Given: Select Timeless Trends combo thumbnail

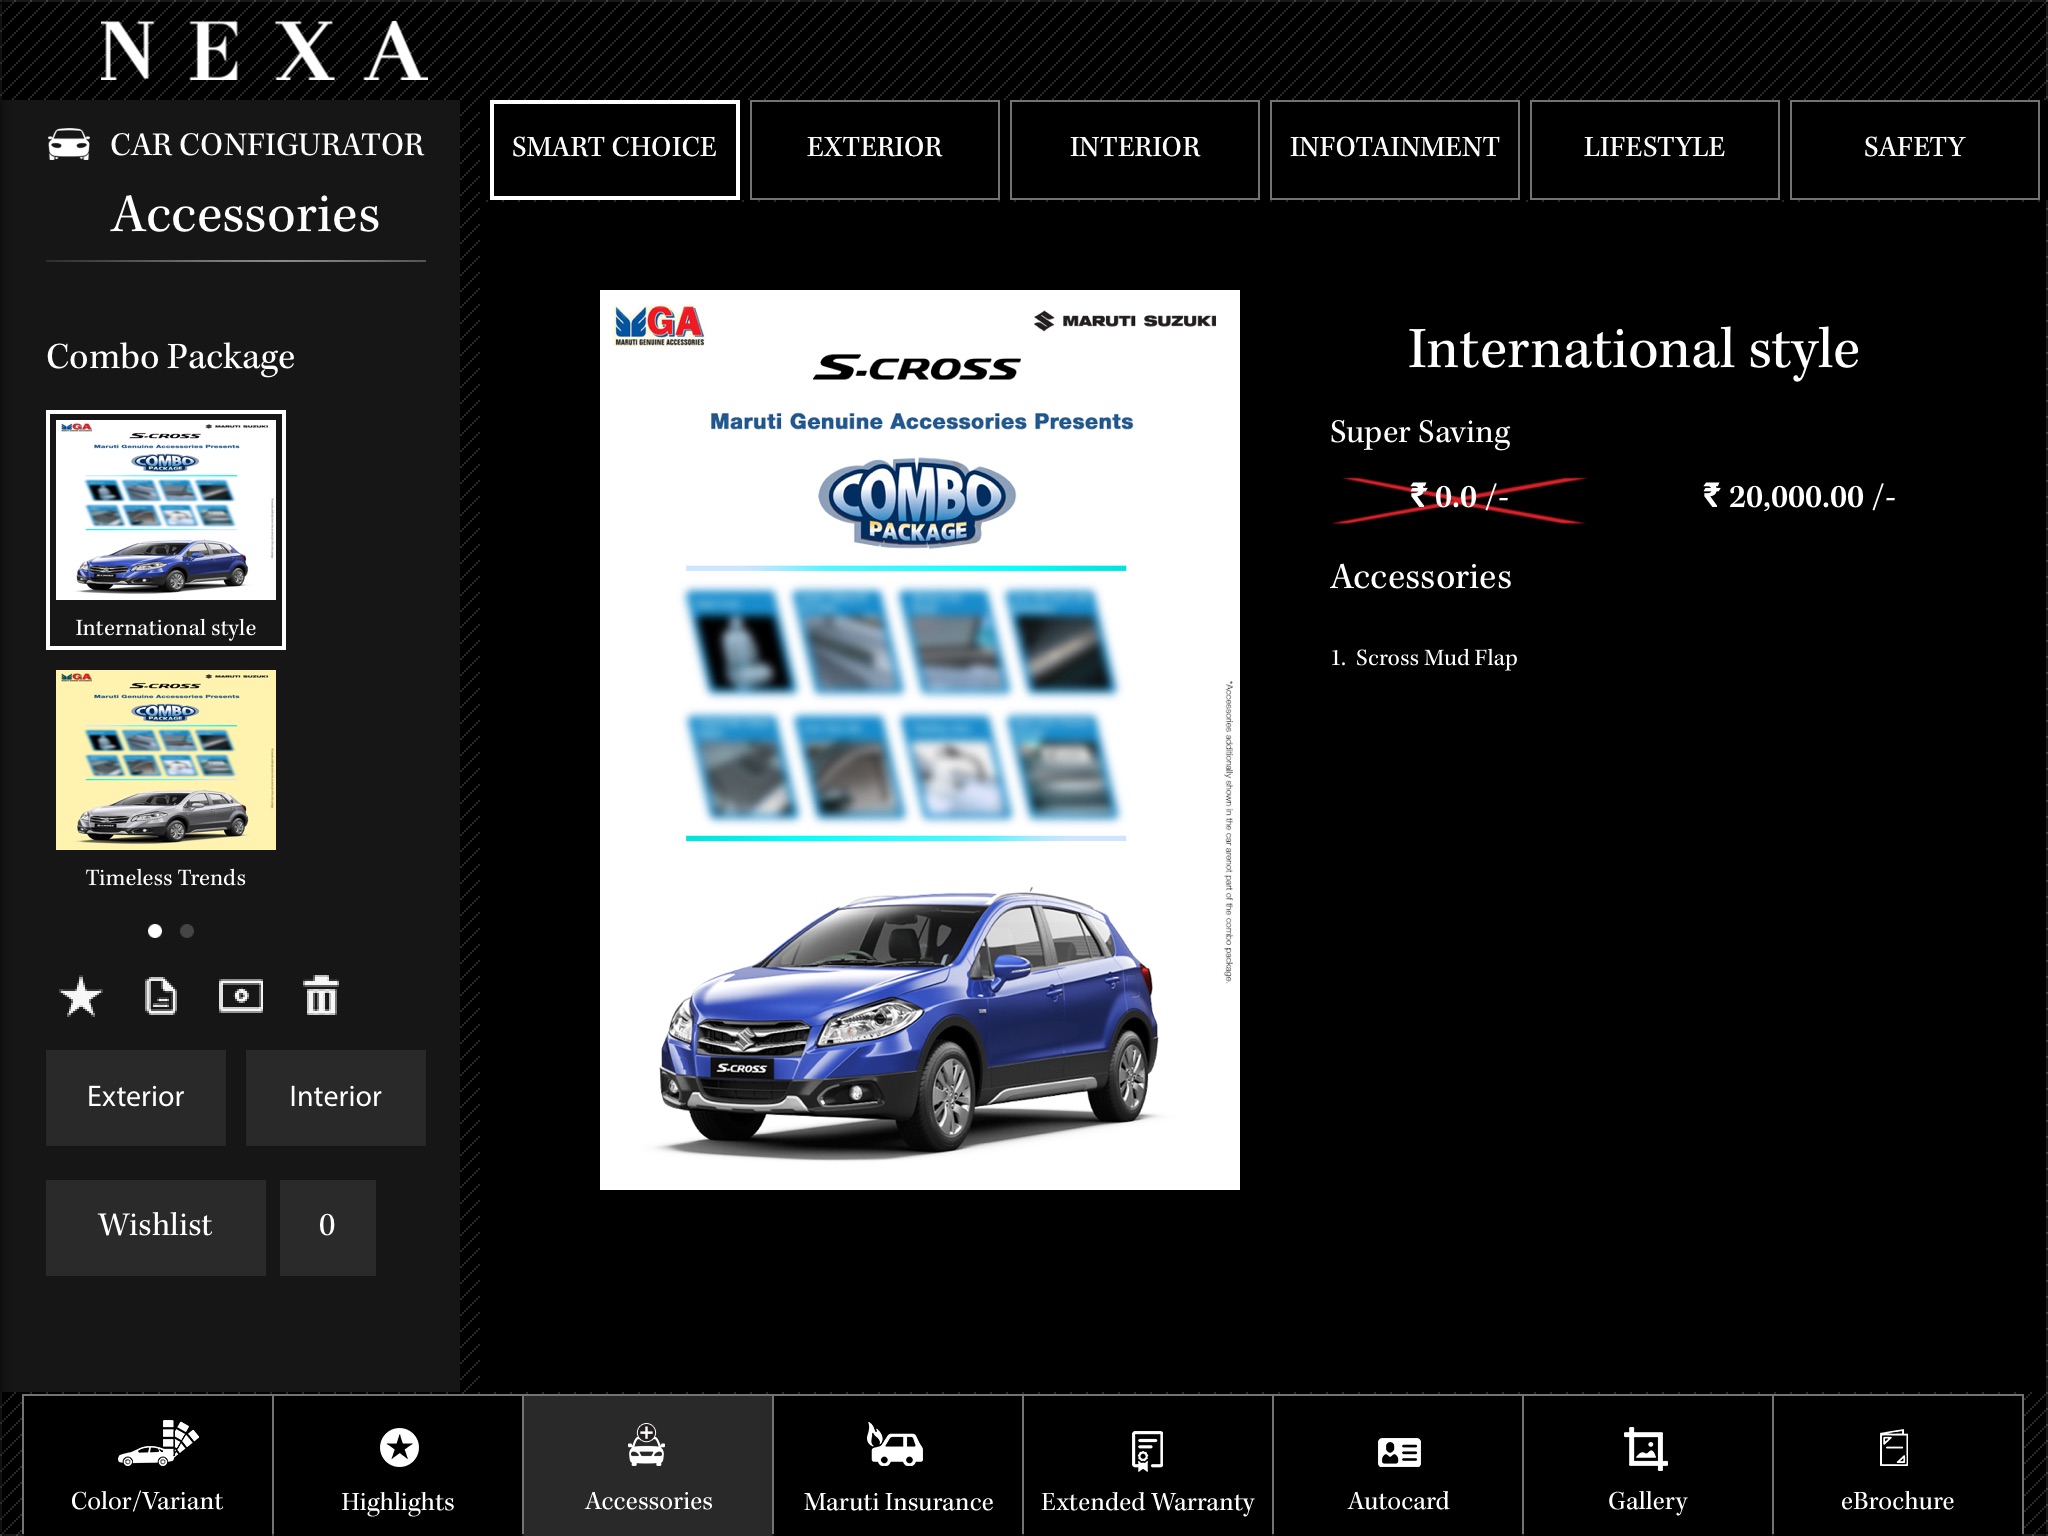Looking at the screenshot, I should [166, 780].
